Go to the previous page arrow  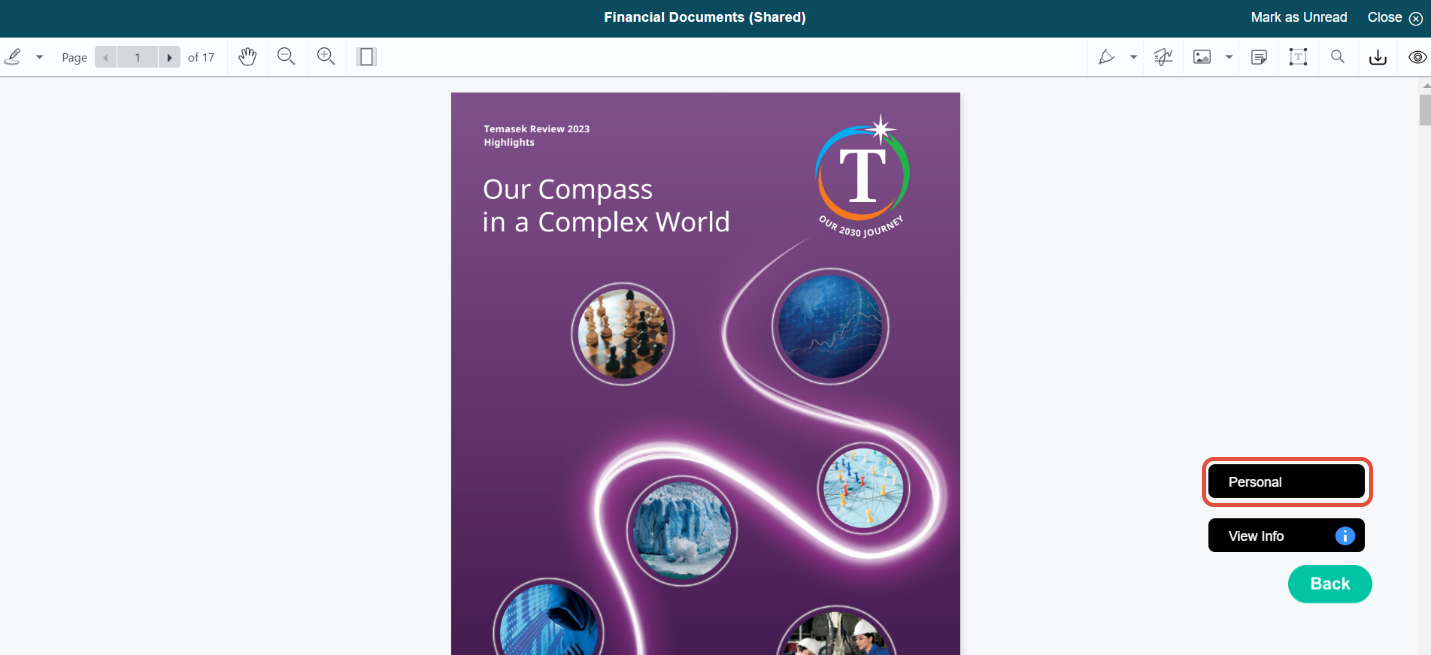point(106,57)
